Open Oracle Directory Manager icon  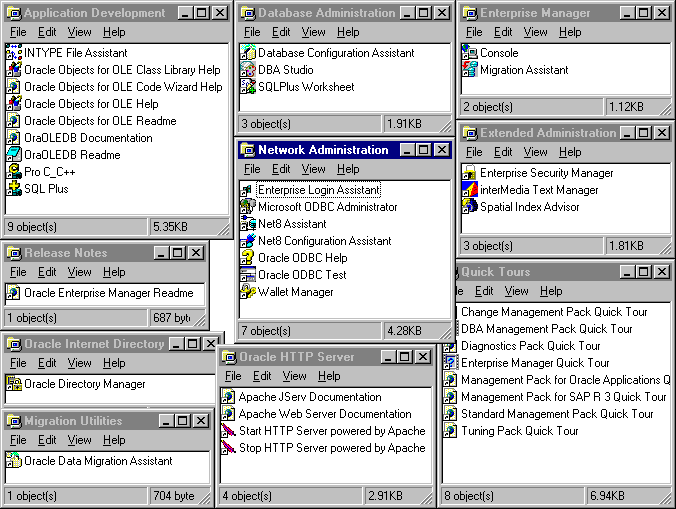(14, 384)
